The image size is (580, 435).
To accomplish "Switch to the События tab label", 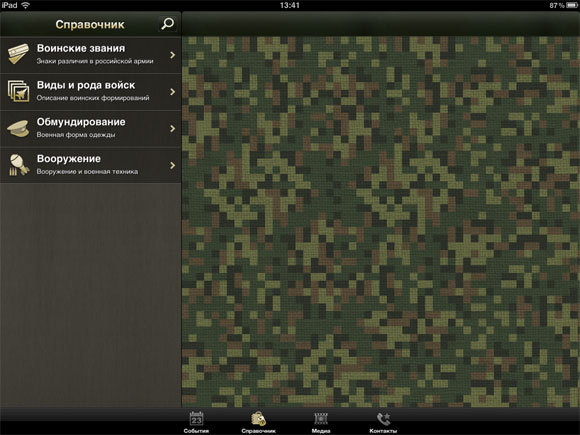I will click(x=196, y=431).
